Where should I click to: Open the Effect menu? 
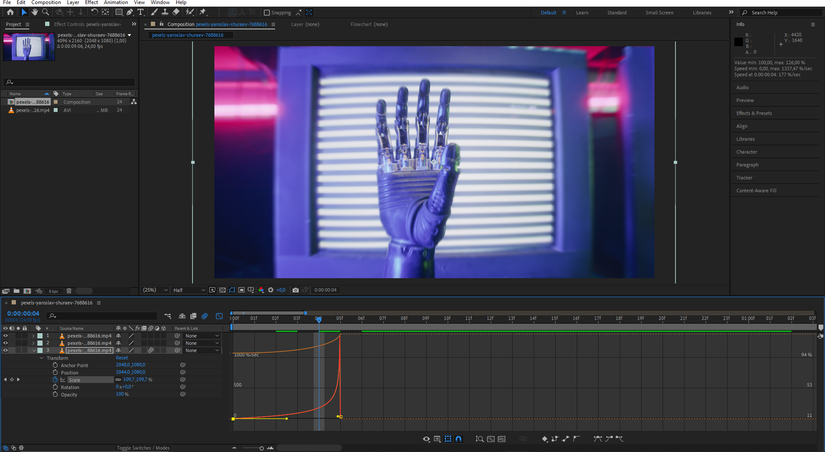click(92, 3)
